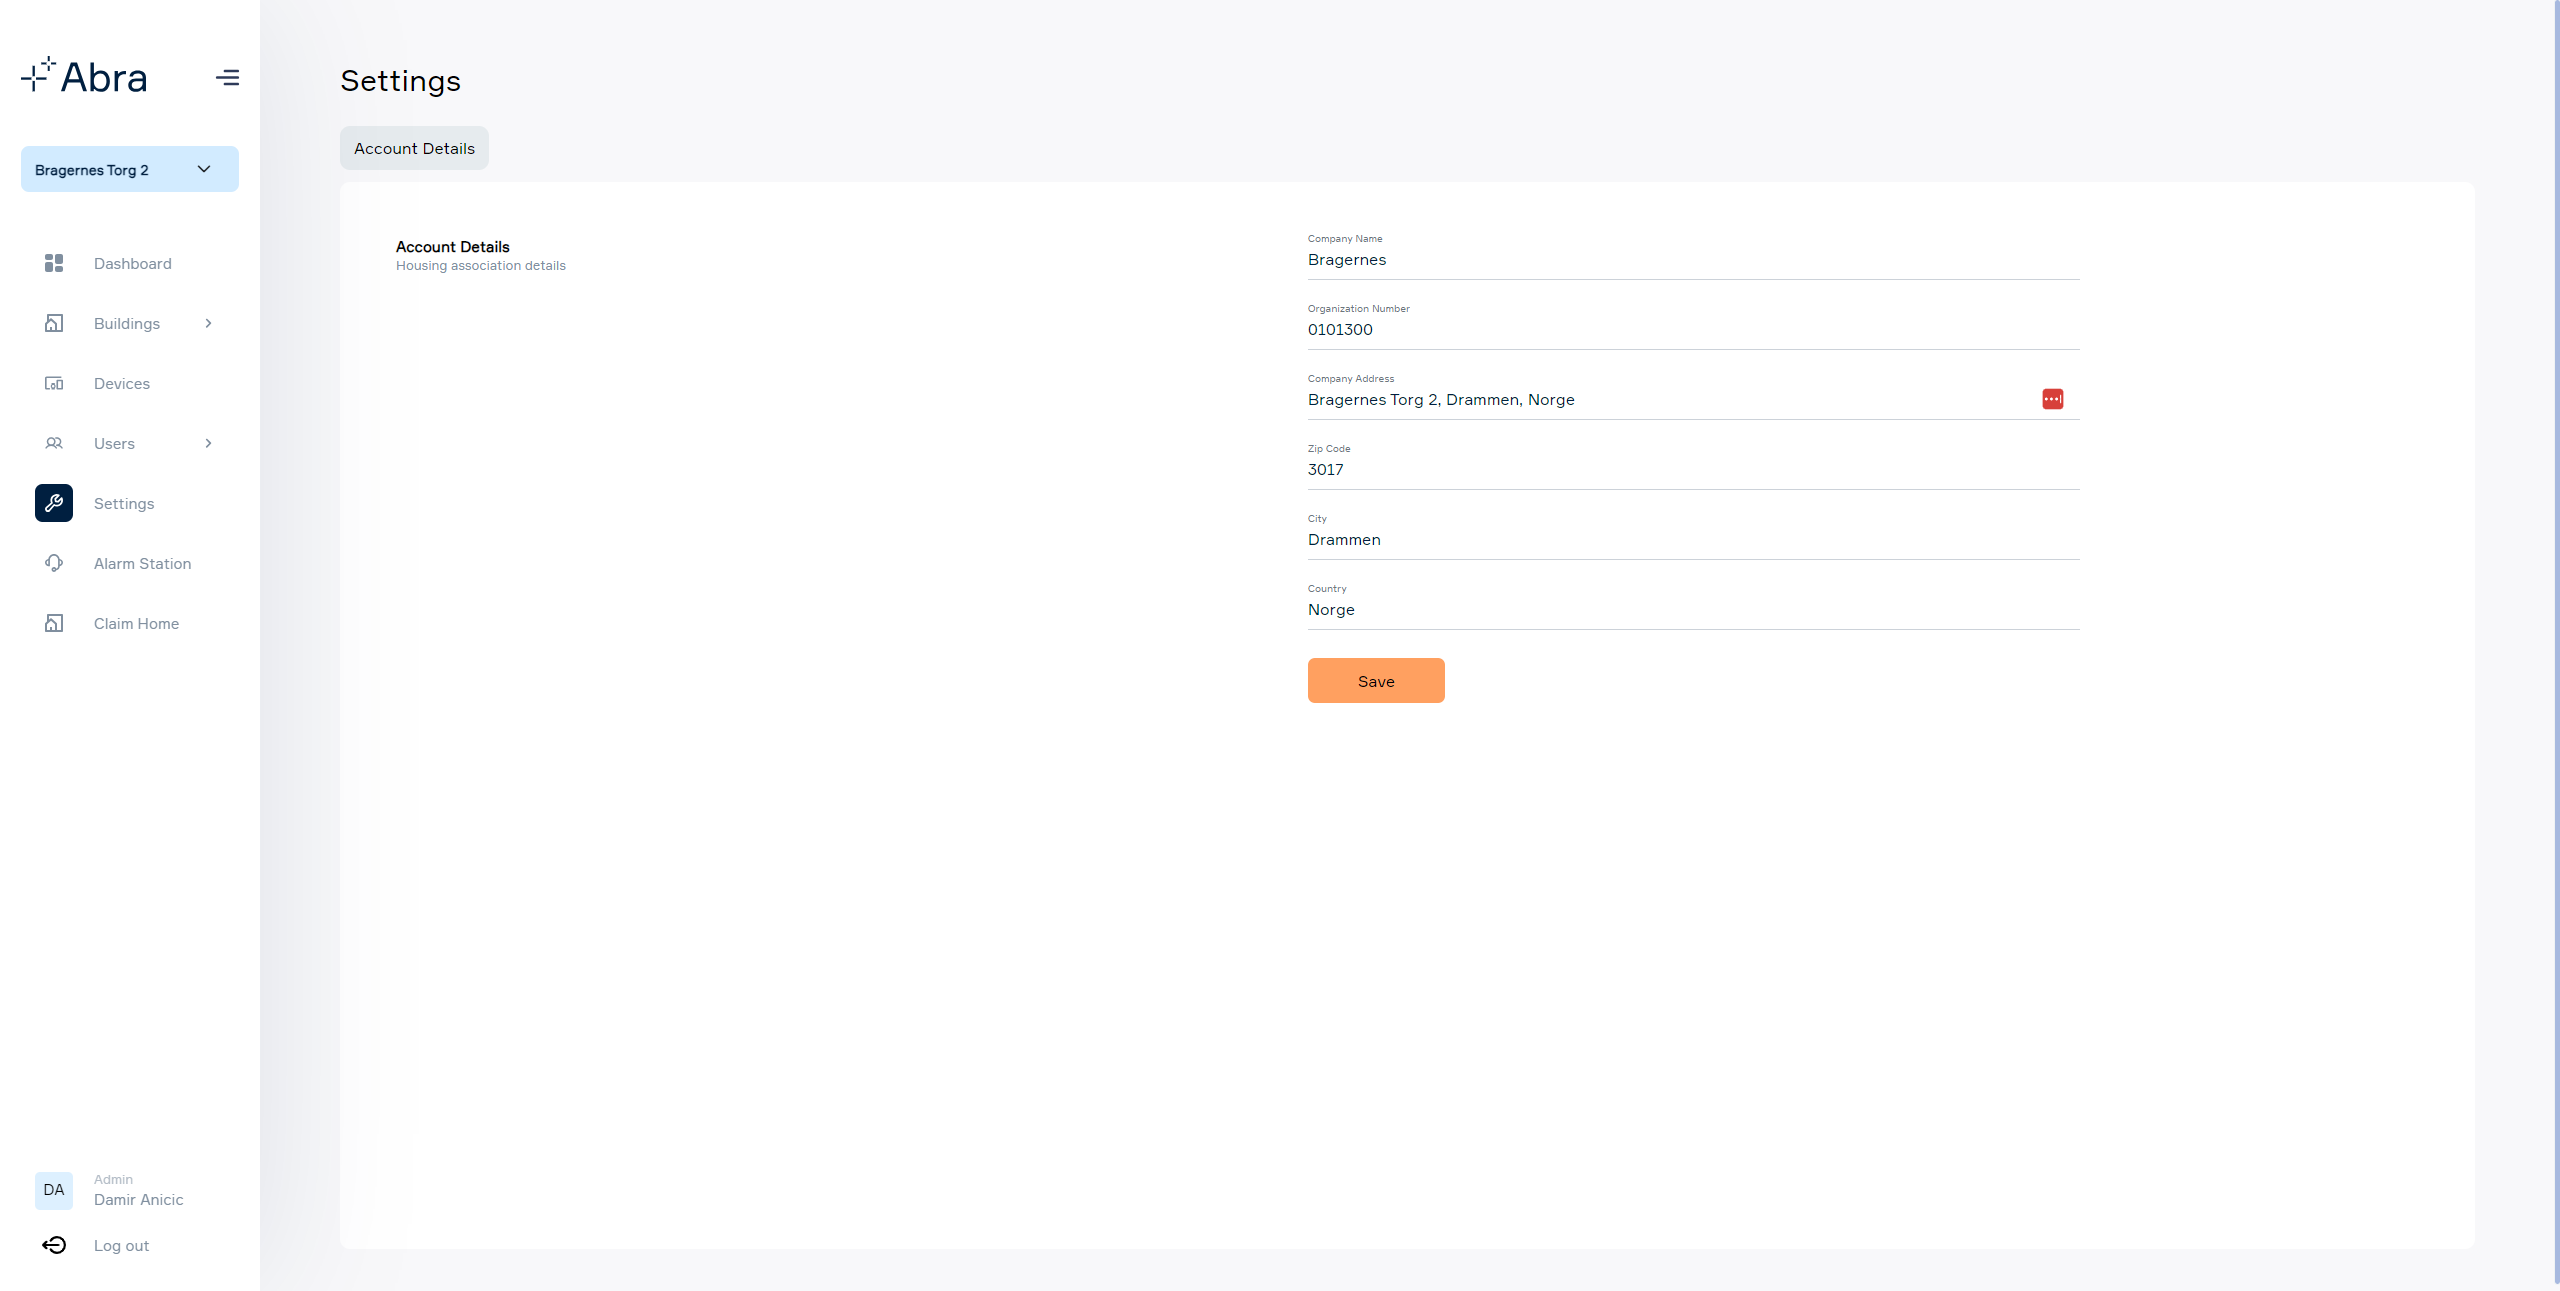Click Housing association details subtitle
Screen dimensions: 2560x1291
(x=481, y=265)
